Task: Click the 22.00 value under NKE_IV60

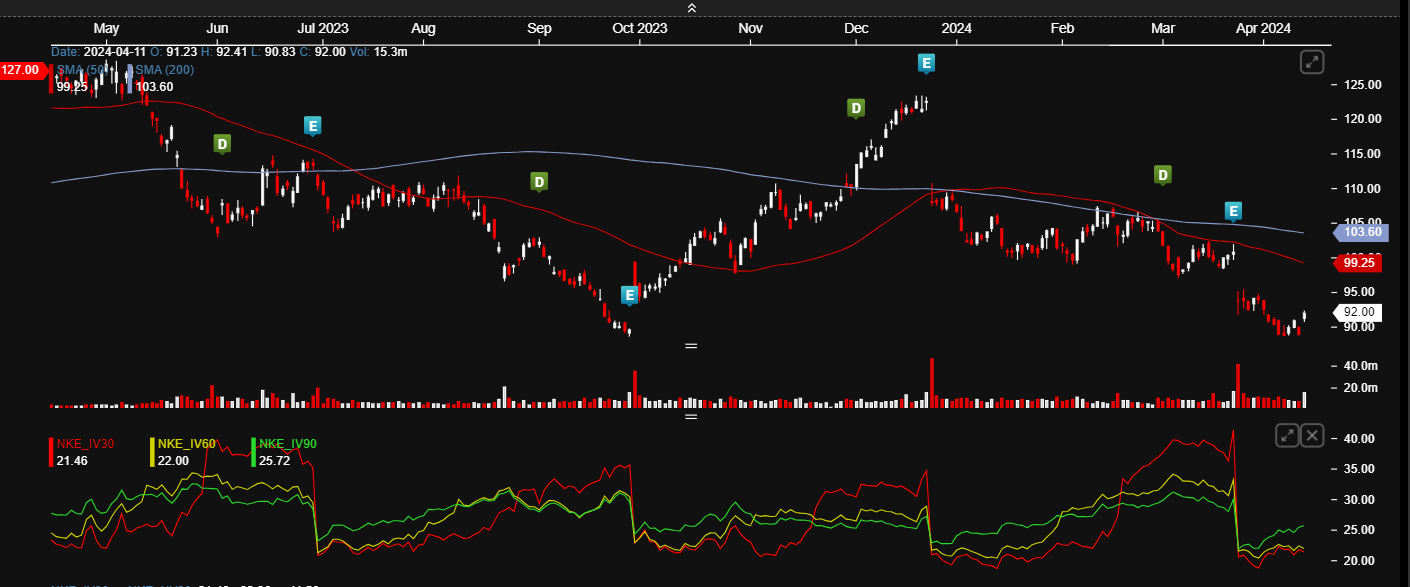Action: [174, 460]
